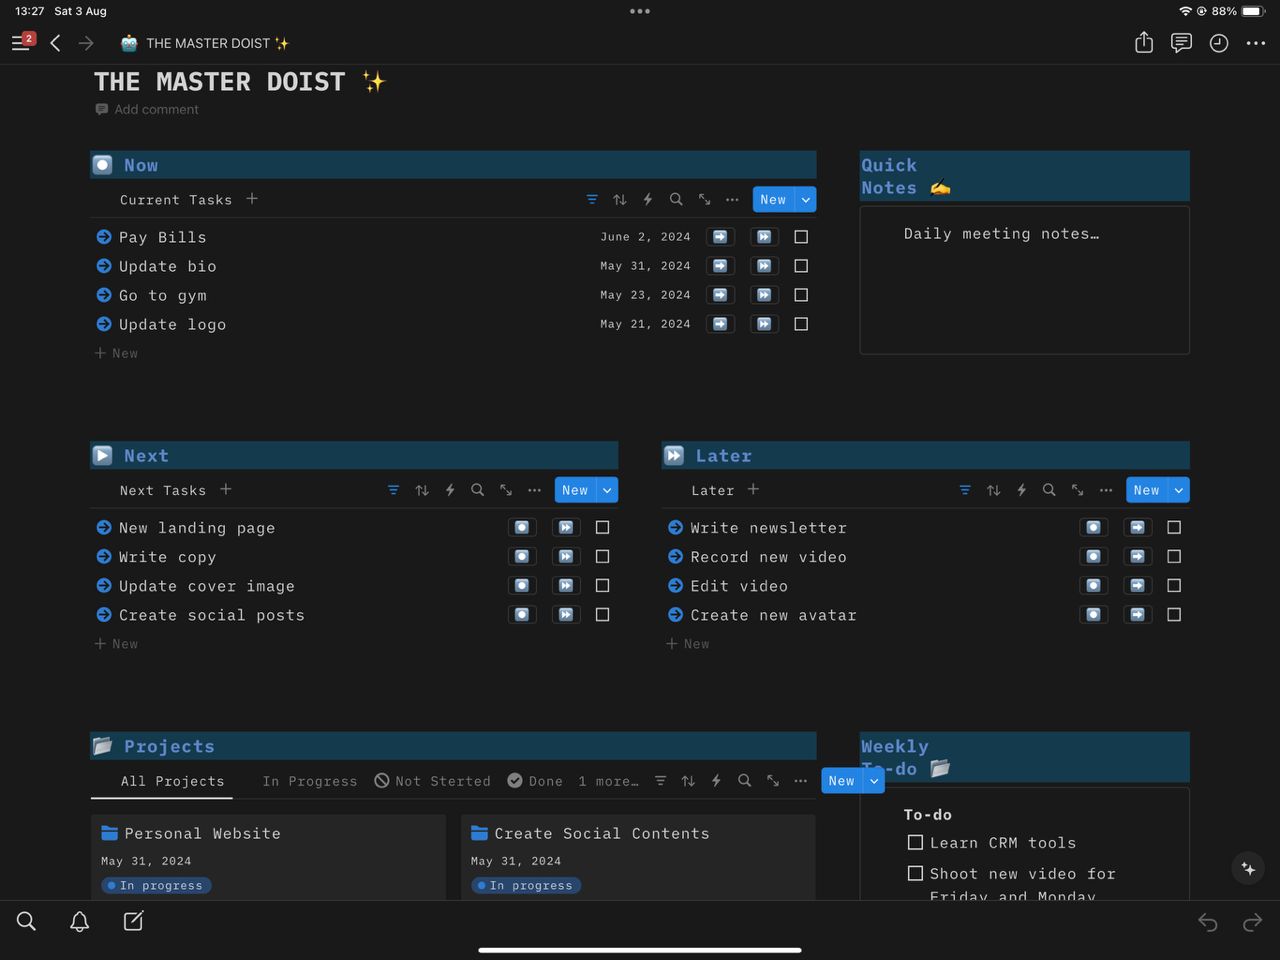Switch to the All Projects tab

pos(172,781)
